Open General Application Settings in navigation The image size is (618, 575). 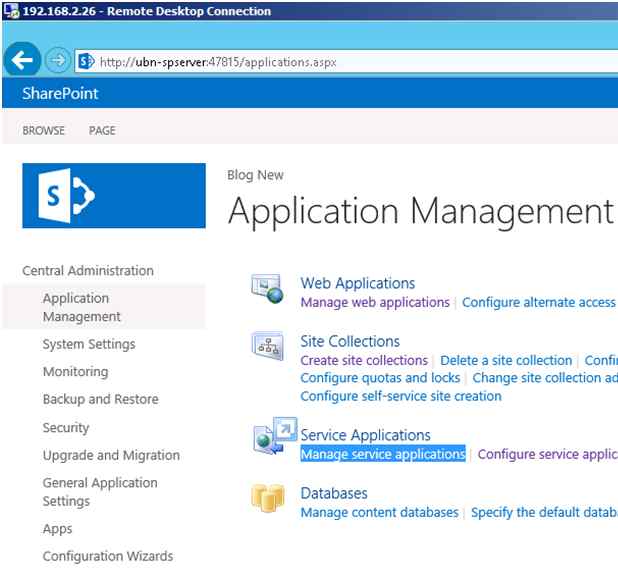pyautogui.click(x=100, y=491)
